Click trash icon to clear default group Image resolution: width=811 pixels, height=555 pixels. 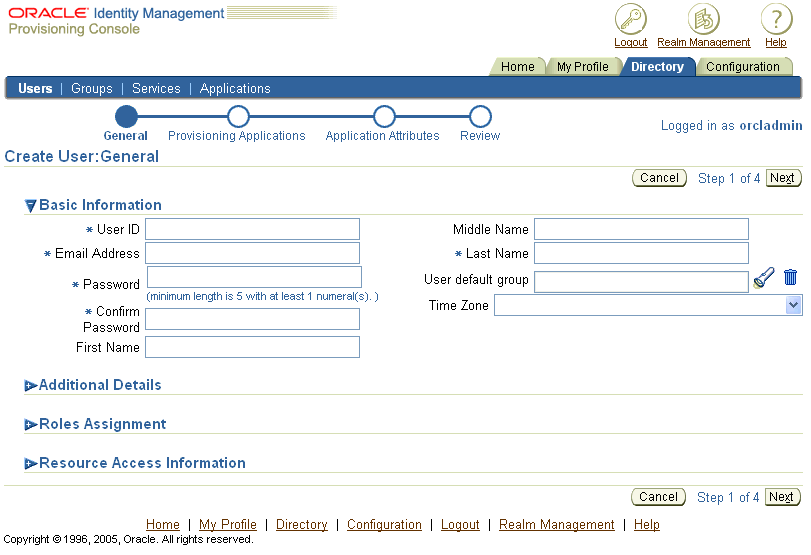790,278
